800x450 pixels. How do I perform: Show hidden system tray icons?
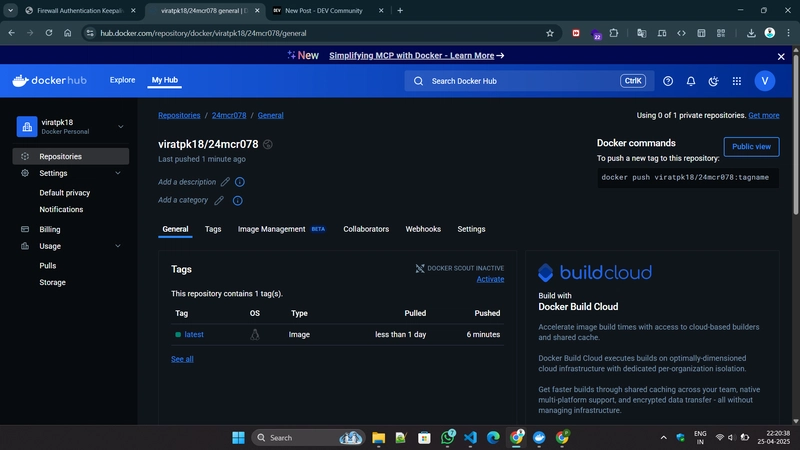663,438
